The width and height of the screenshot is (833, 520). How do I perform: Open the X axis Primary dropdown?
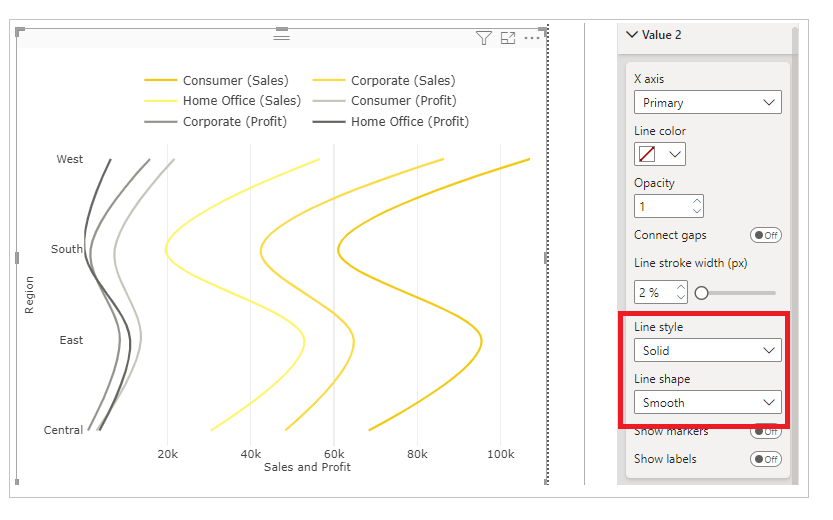click(708, 102)
